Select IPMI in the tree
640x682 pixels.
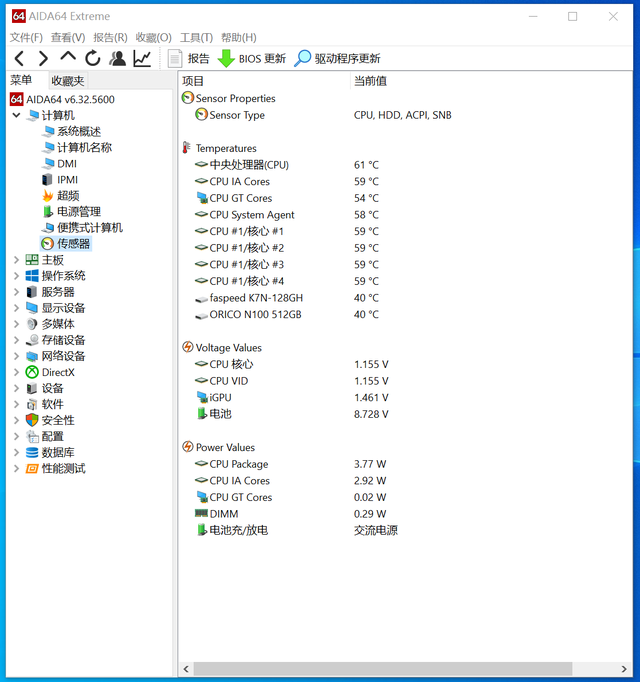67,180
